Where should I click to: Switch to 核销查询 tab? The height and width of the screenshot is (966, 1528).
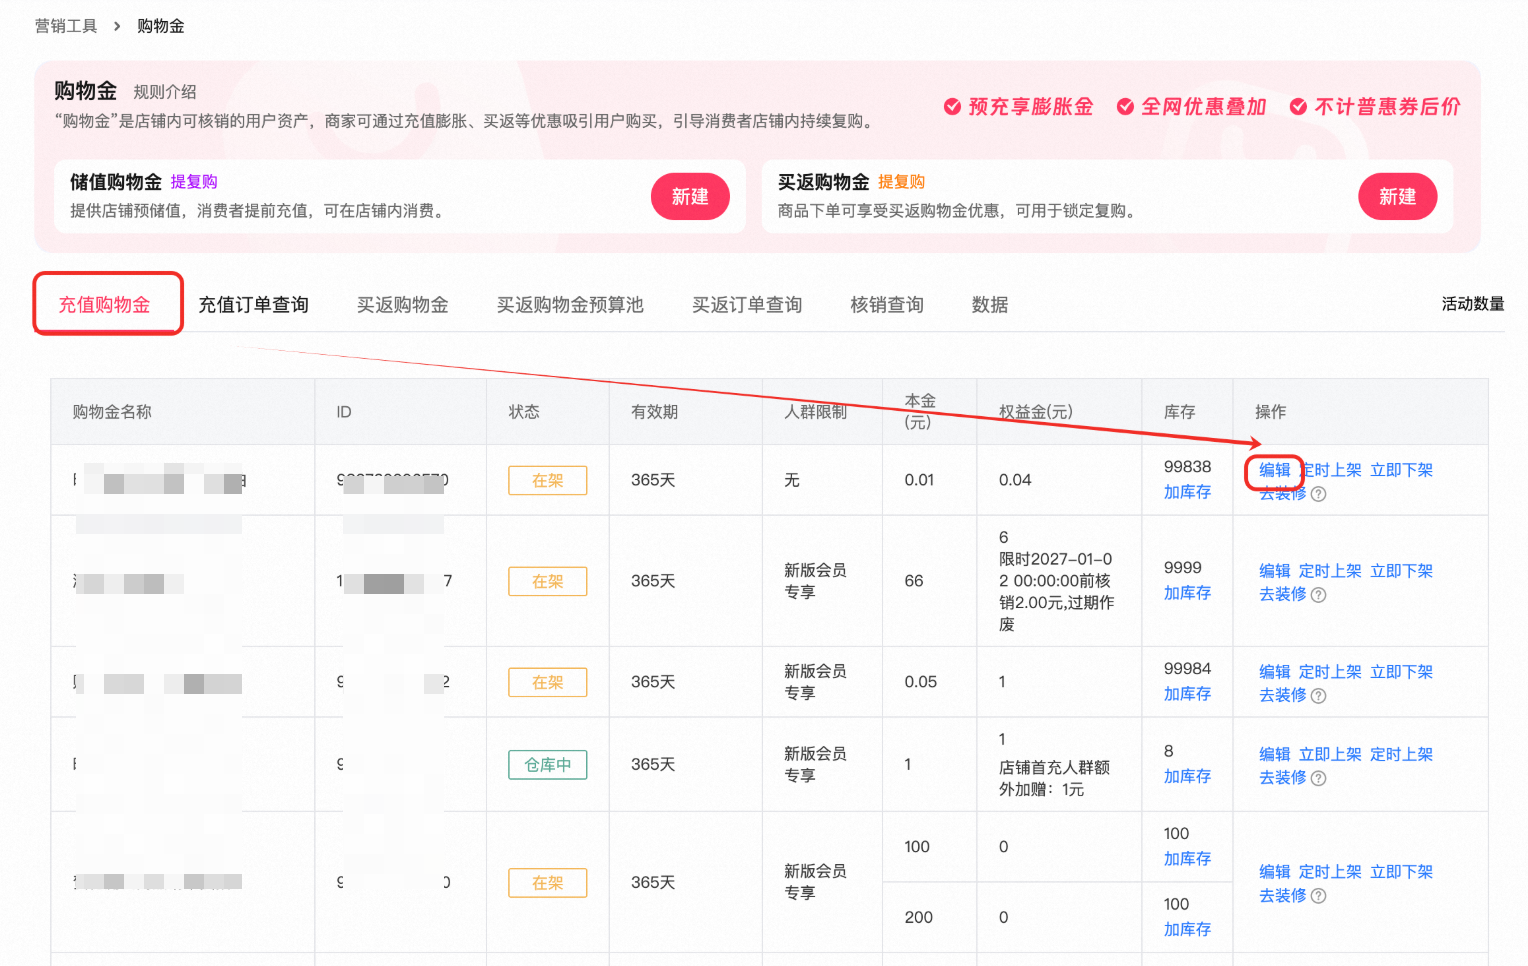tap(887, 305)
